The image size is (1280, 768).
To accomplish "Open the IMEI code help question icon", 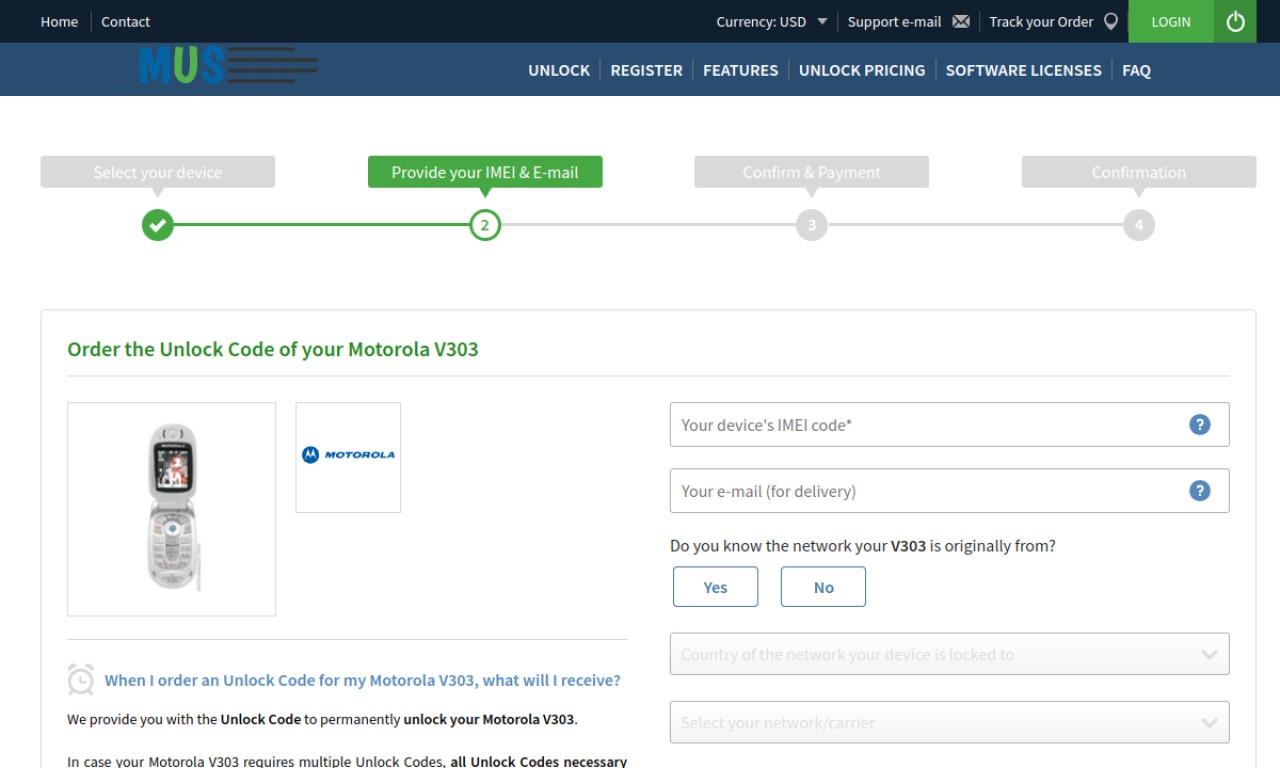I will (1200, 425).
